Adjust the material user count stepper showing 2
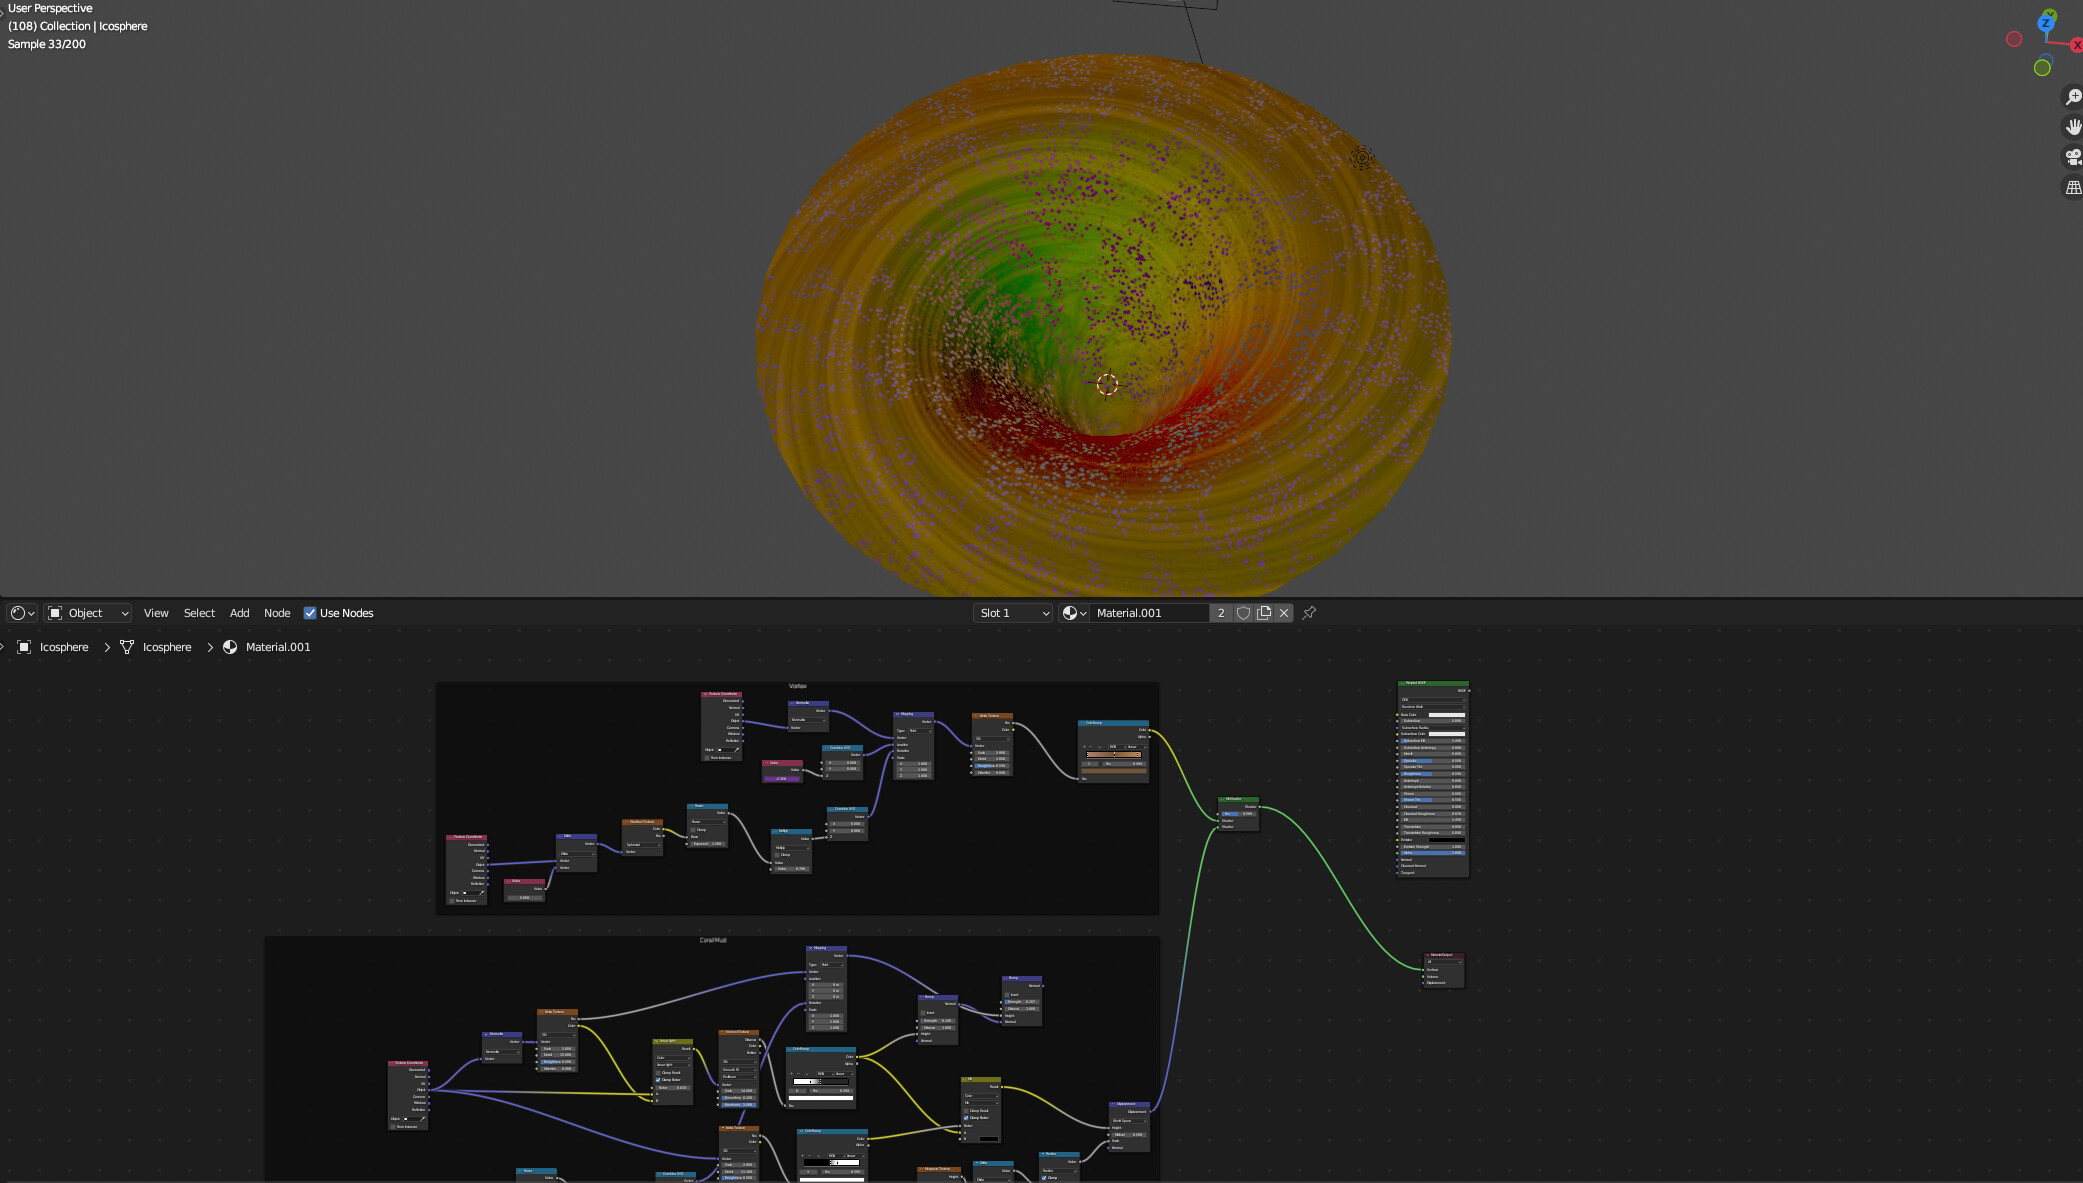The height and width of the screenshot is (1183, 2083). coord(1219,612)
